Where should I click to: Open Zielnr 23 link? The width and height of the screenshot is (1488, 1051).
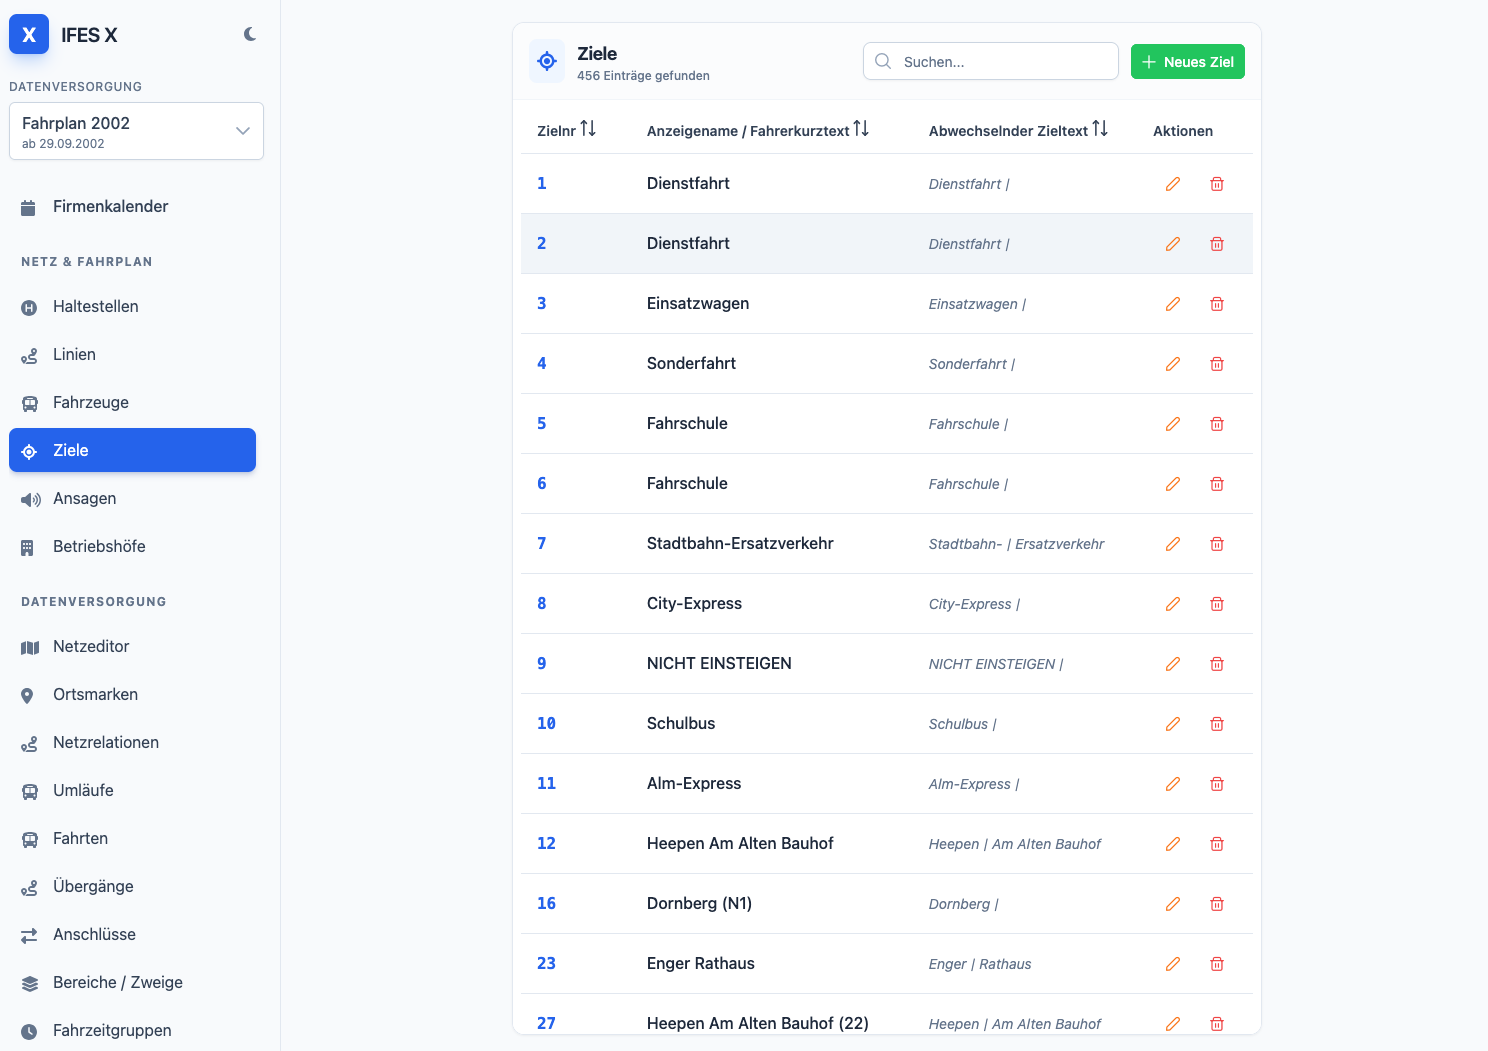coord(546,963)
